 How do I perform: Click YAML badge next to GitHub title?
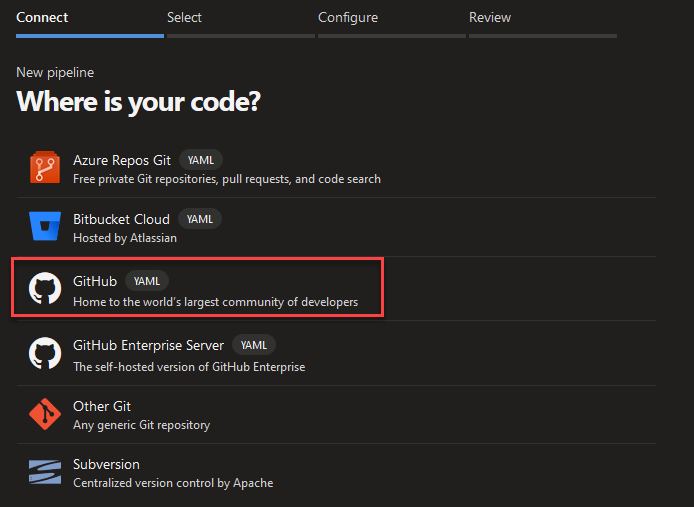click(x=147, y=281)
